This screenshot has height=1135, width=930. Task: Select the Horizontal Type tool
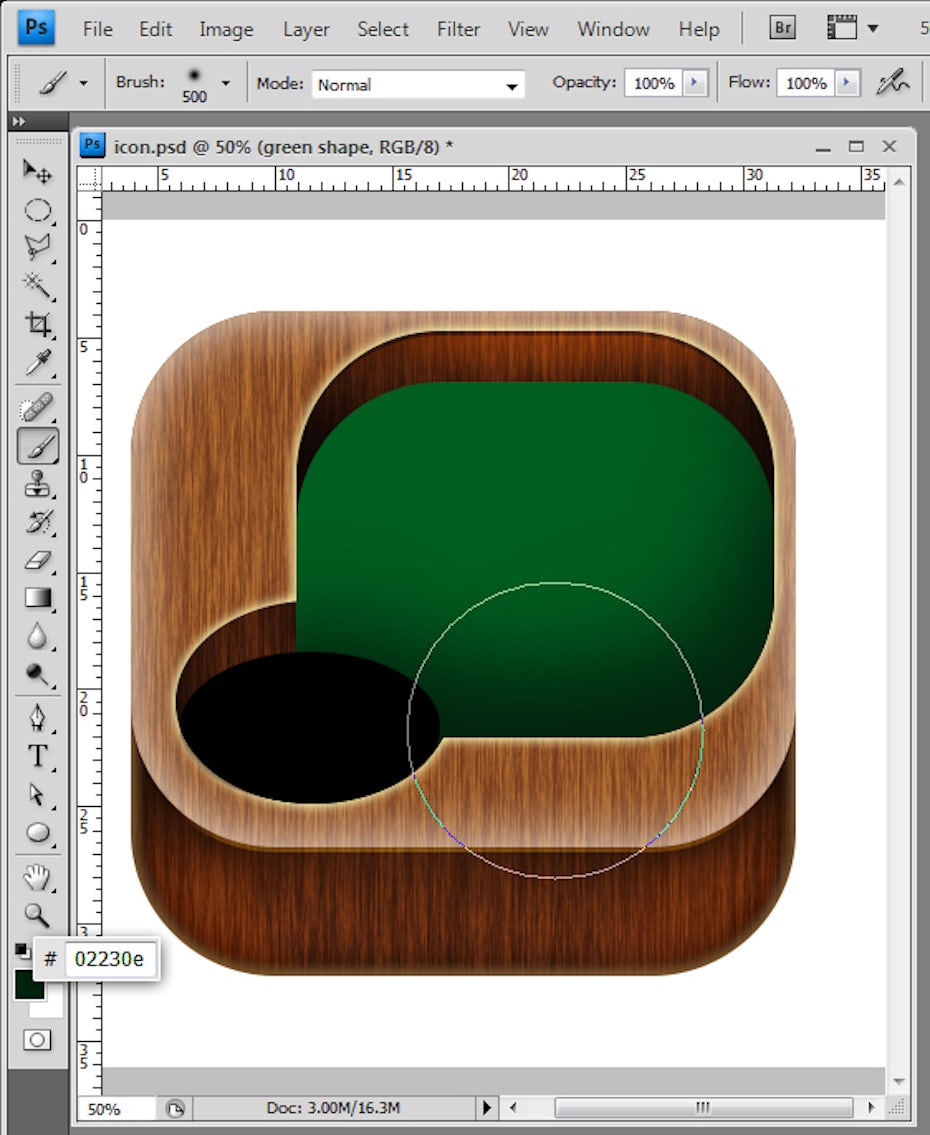click(x=37, y=756)
